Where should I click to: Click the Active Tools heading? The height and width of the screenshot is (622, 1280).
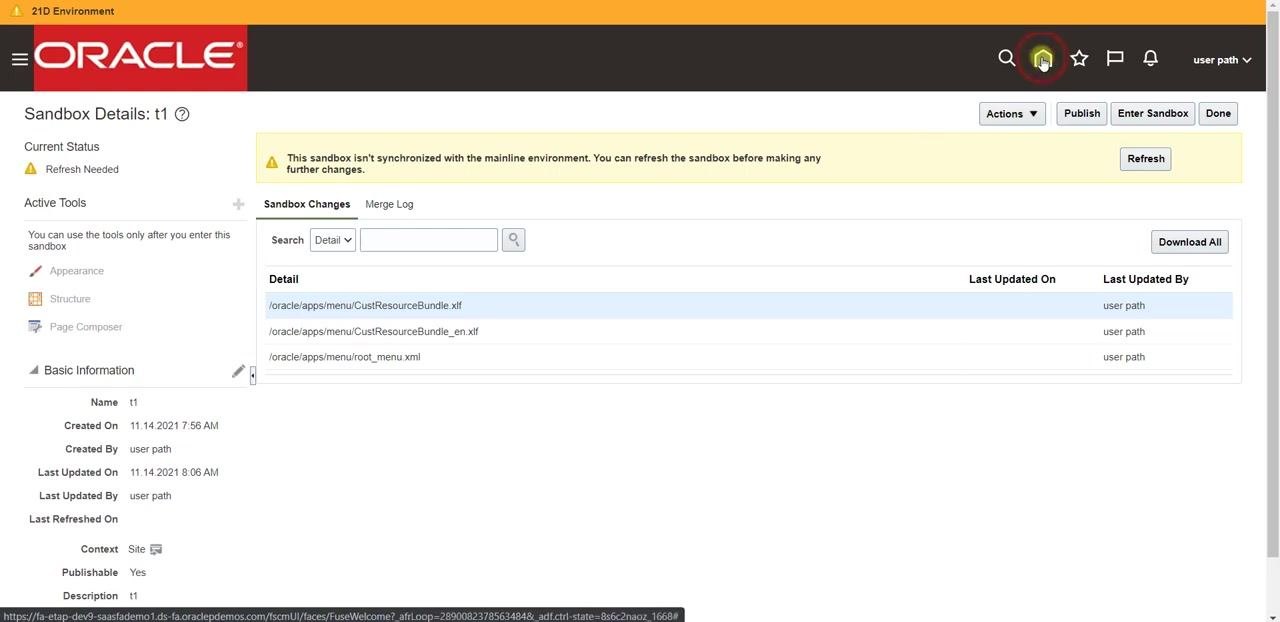[x=55, y=203]
